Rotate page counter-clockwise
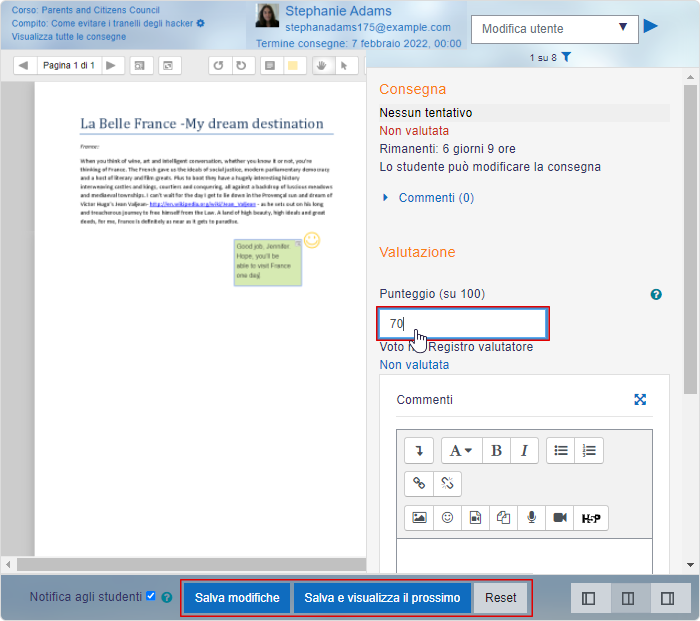Image resolution: width=700 pixels, height=621 pixels. (x=219, y=66)
